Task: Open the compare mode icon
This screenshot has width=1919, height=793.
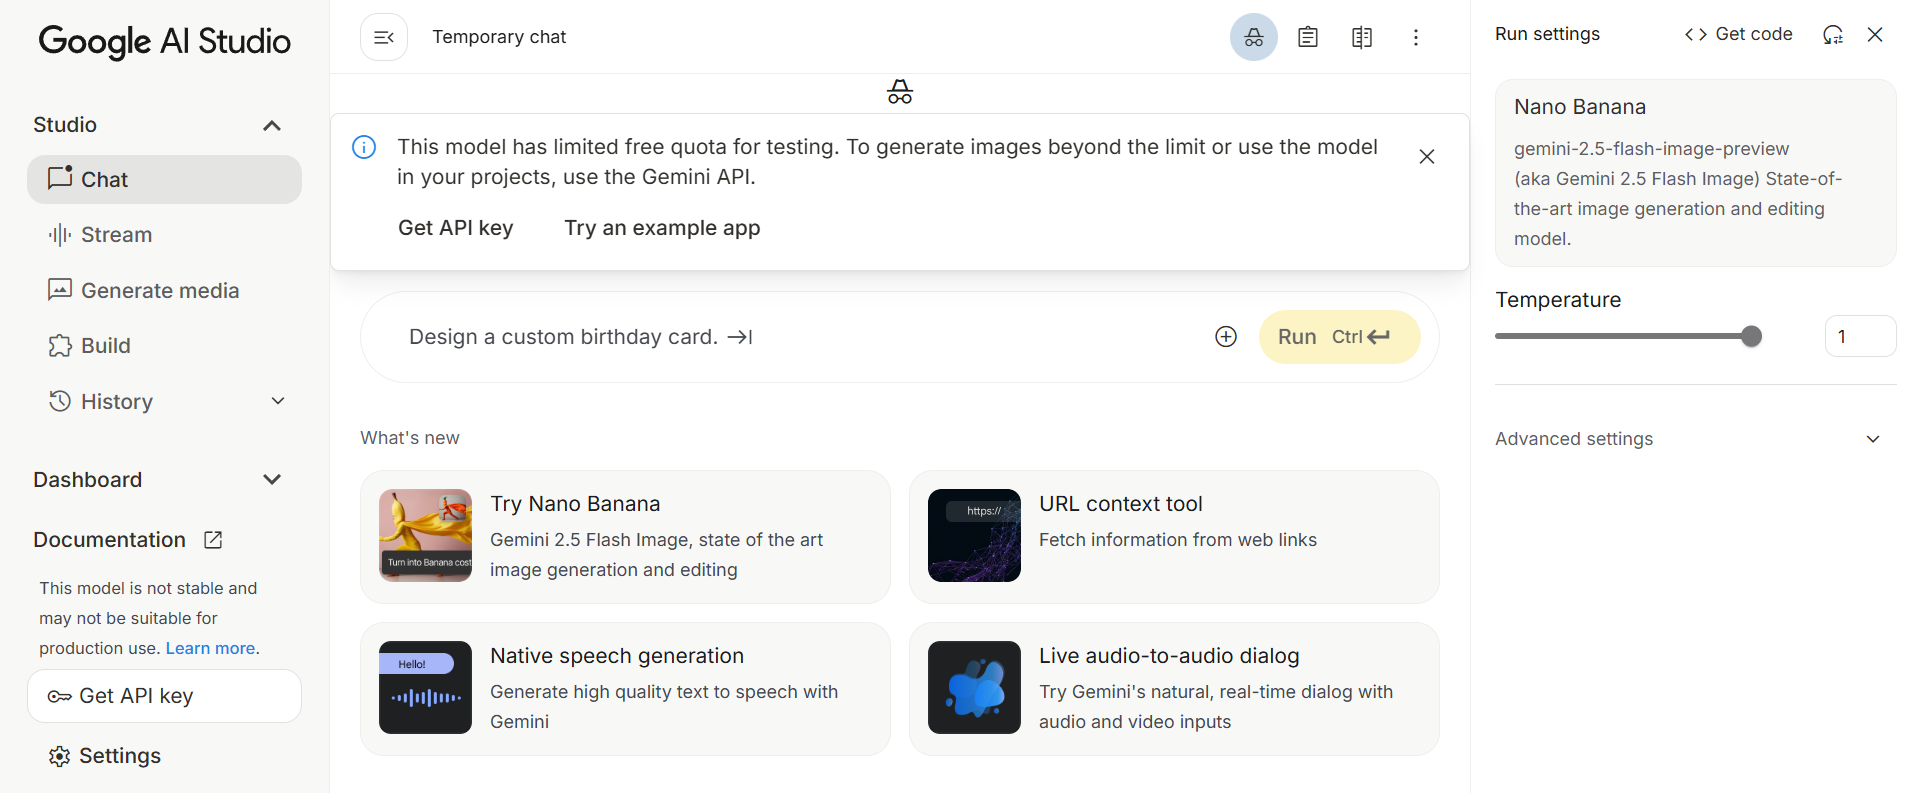Action: click(1362, 37)
